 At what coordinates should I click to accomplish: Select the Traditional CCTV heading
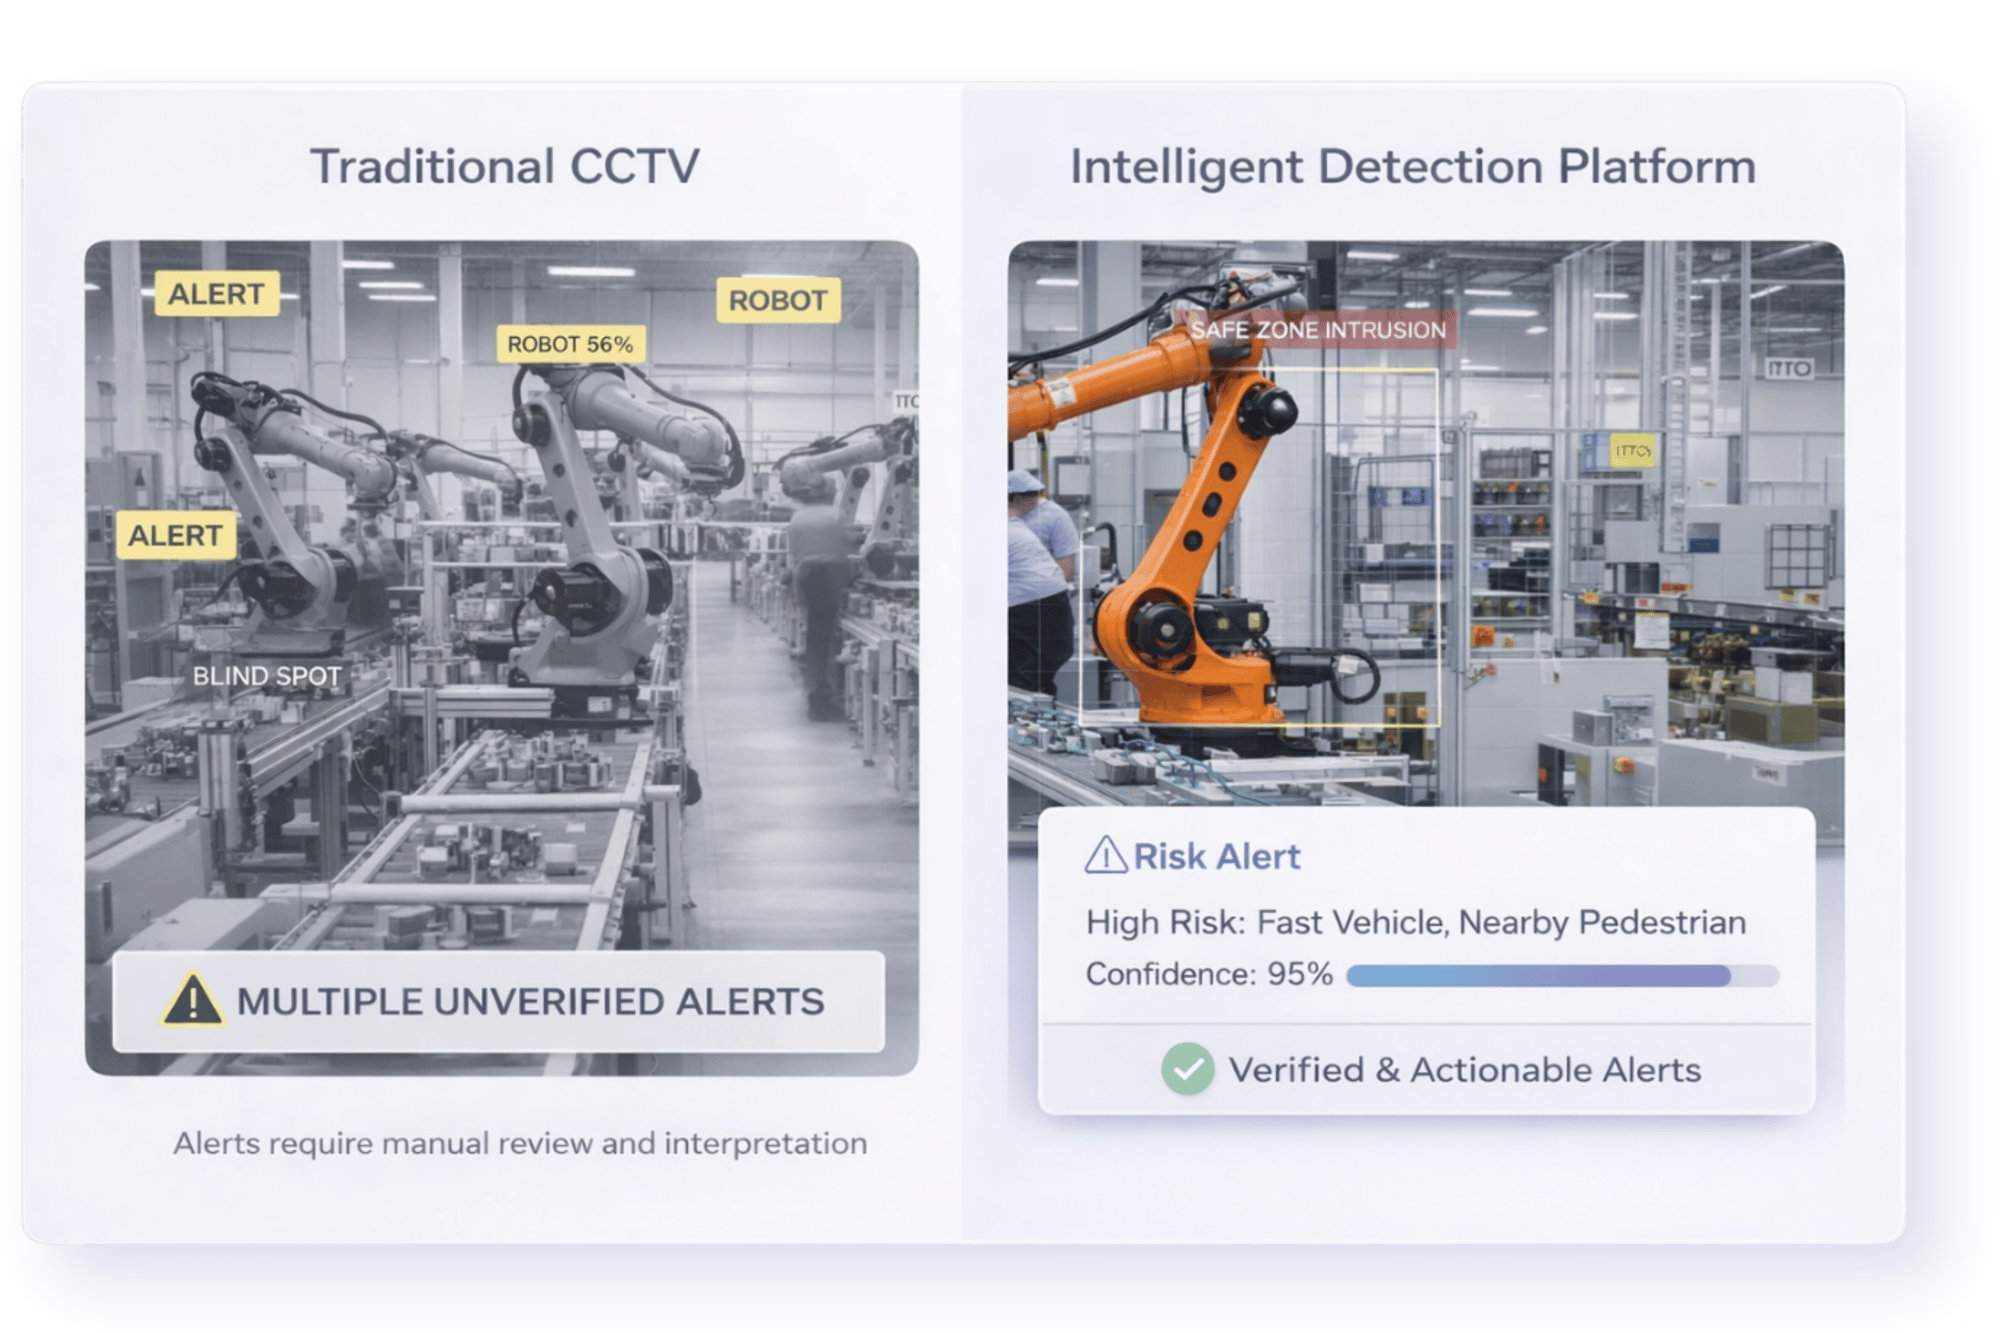504,166
